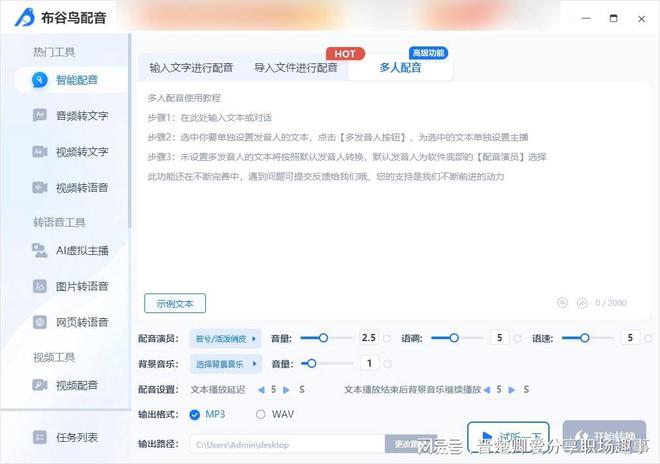The width and height of the screenshot is (660, 464).
Task: Open the 音频转文字 sidebar tool
Action: coord(71,115)
